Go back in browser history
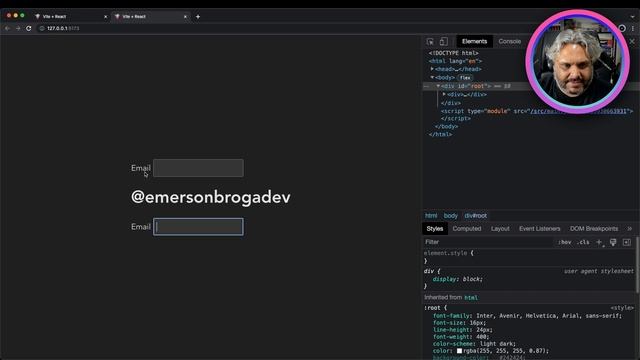Screen dimensions: 640x360 coord(7,28)
